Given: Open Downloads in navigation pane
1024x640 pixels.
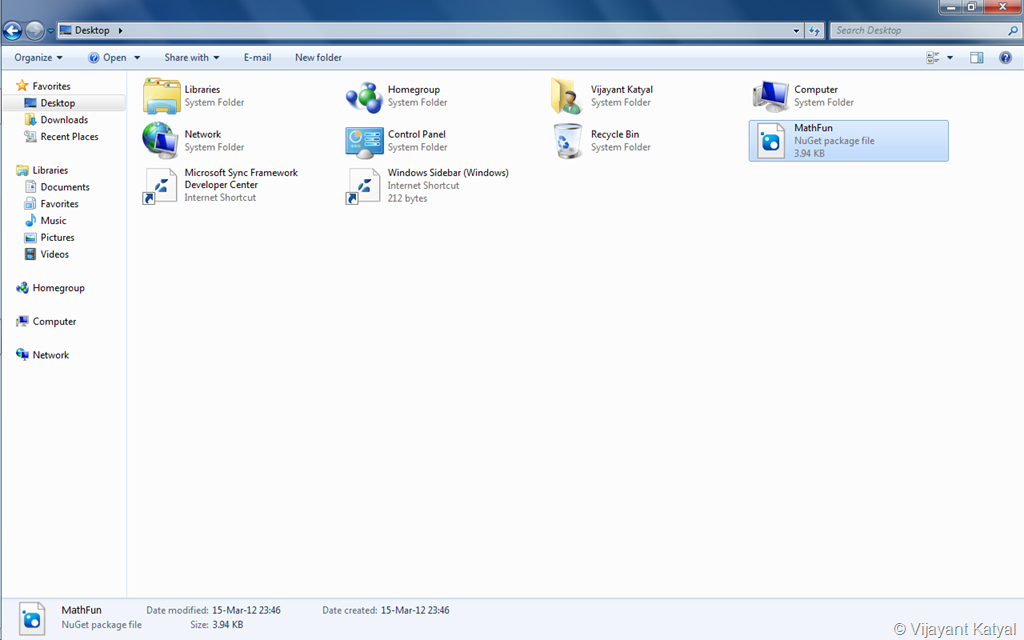Looking at the screenshot, I should click(x=64, y=120).
